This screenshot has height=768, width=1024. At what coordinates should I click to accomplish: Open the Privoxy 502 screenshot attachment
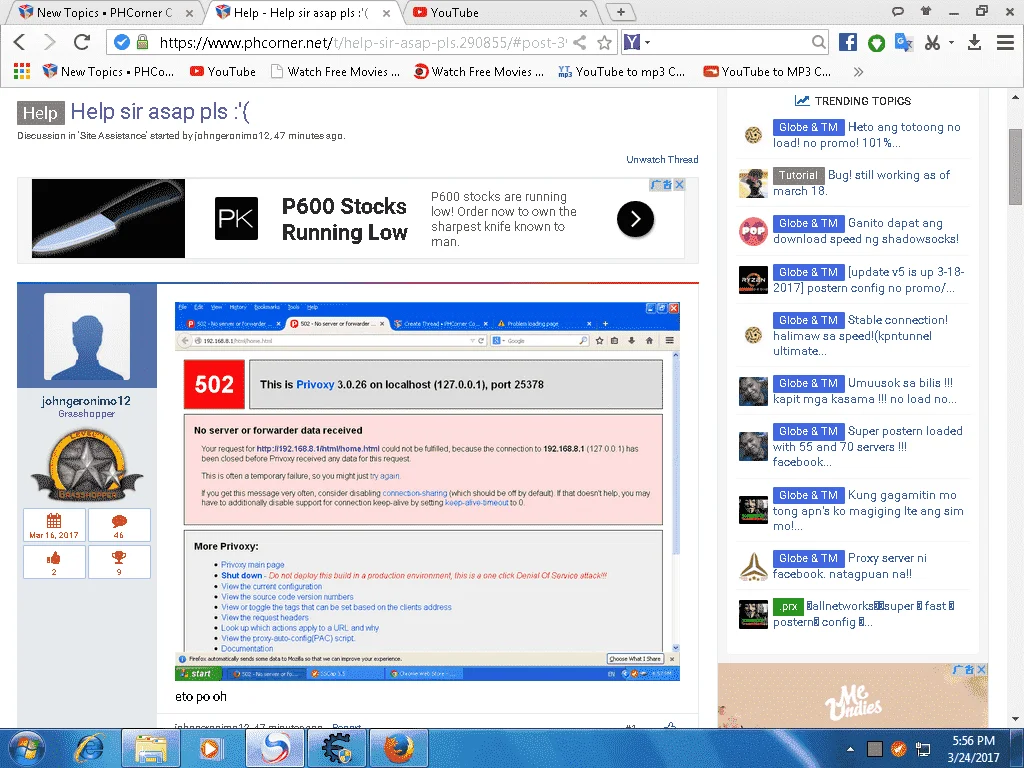click(x=427, y=491)
